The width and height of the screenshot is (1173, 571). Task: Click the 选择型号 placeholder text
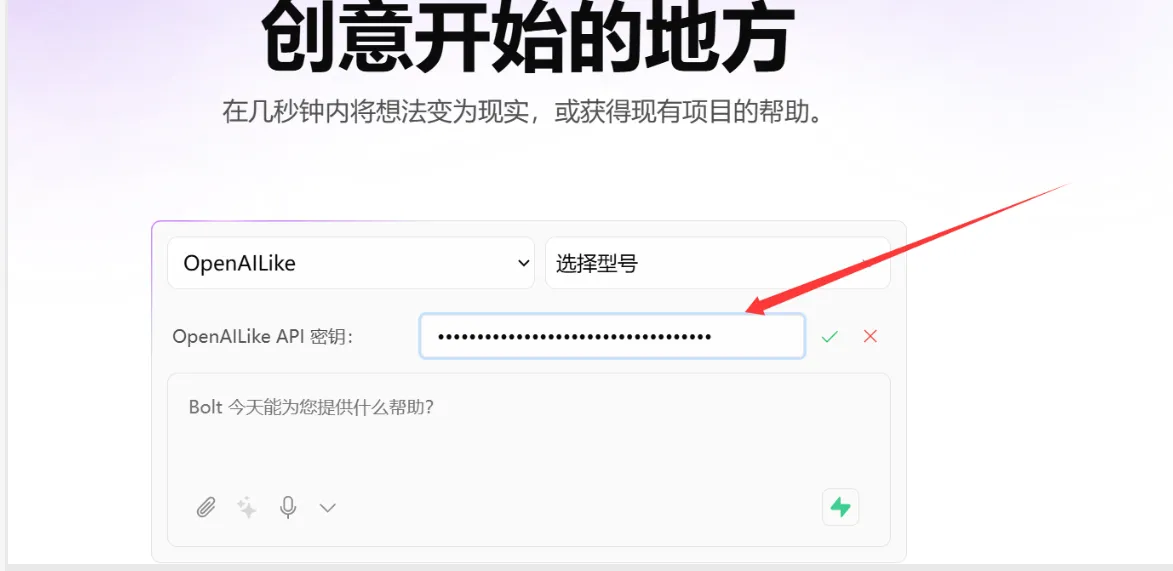596,263
